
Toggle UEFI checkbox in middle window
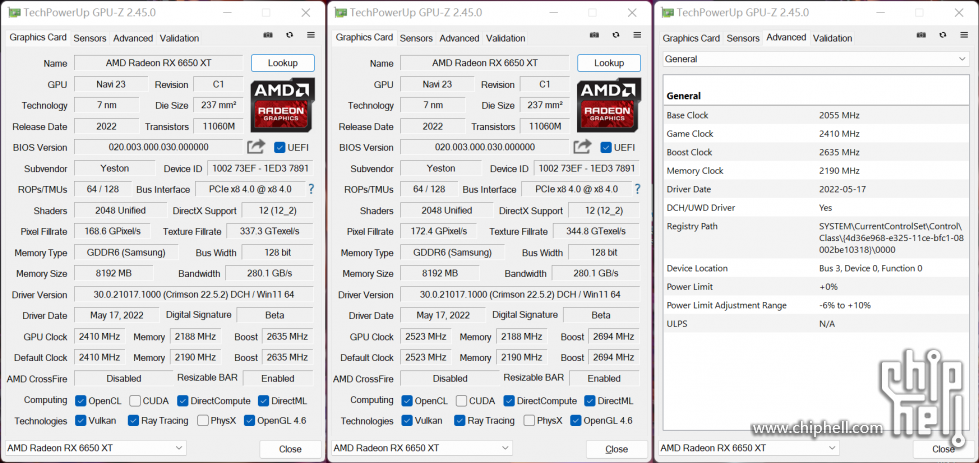pos(606,147)
